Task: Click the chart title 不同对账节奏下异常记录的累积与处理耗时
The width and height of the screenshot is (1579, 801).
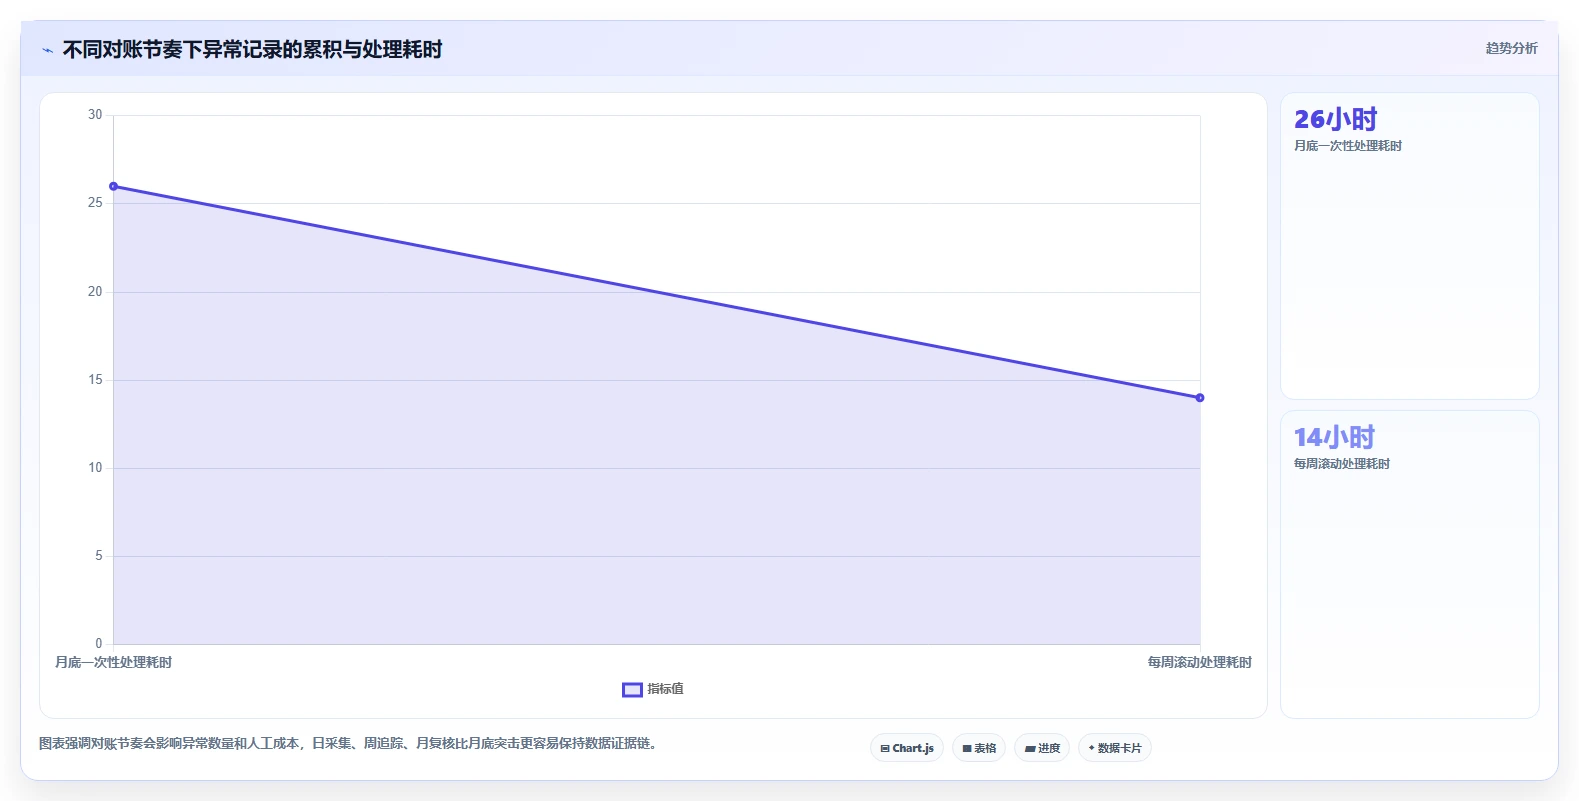Action: [252, 50]
